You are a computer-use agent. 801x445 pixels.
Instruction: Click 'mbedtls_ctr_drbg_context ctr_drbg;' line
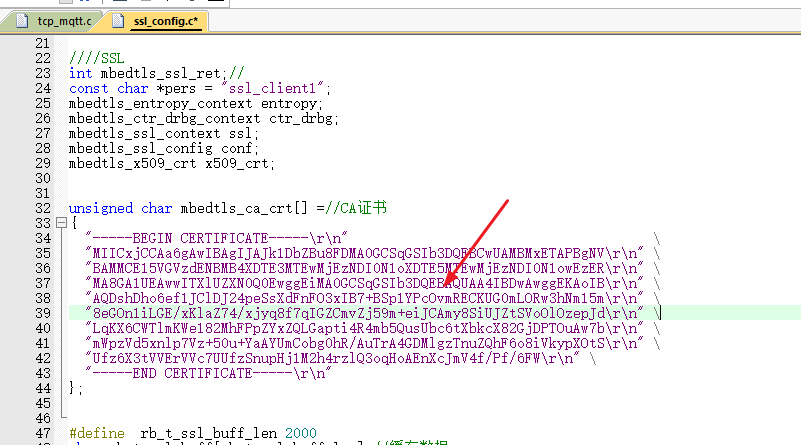point(203,119)
